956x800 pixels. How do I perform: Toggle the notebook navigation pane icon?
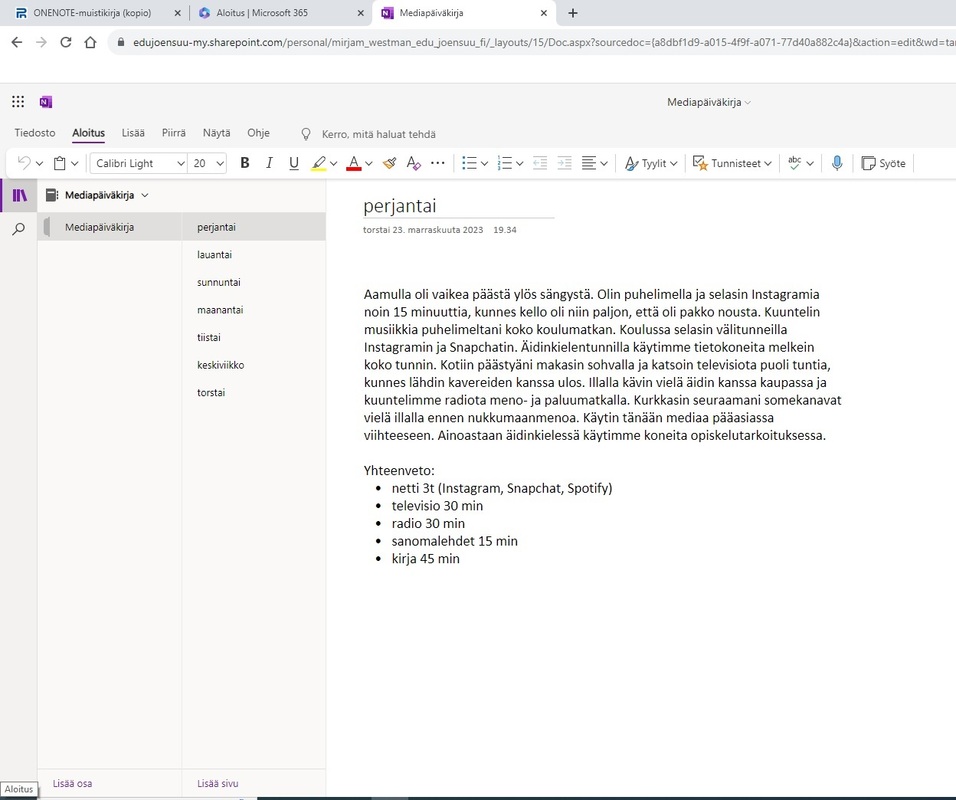pyautogui.click(x=18, y=195)
